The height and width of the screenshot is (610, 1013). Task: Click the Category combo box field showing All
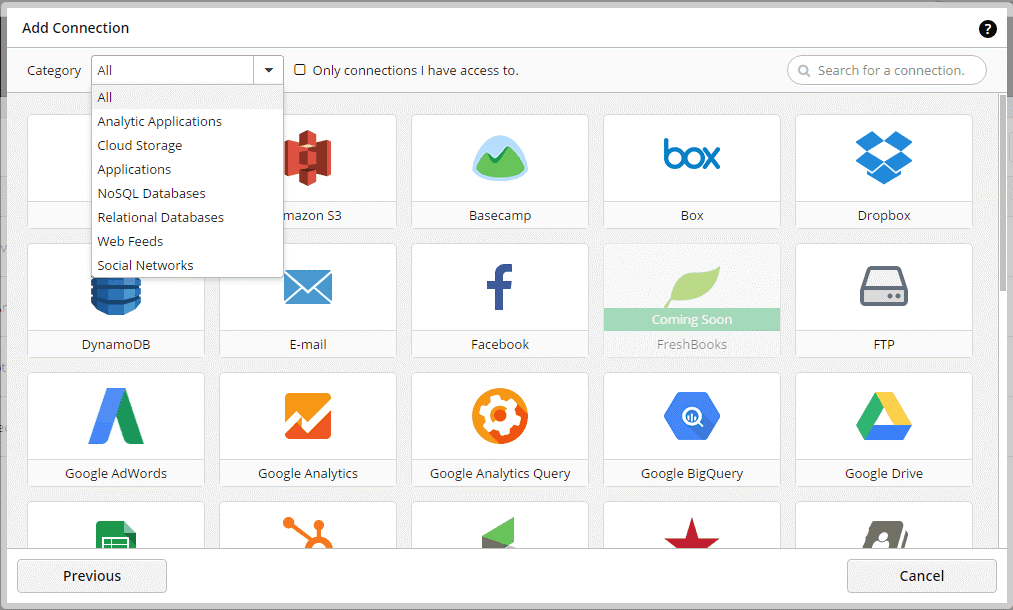172,70
